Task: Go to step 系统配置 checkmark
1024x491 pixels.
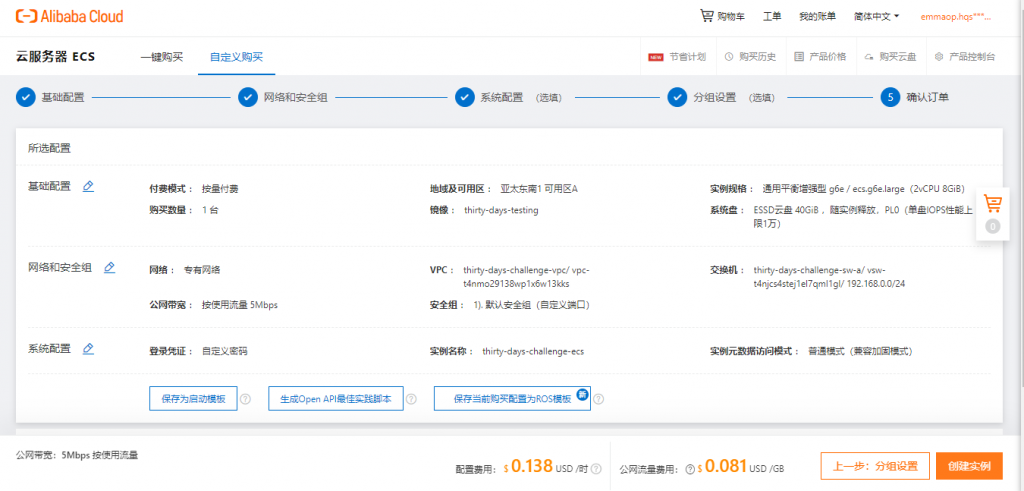Action: tap(465, 97)
